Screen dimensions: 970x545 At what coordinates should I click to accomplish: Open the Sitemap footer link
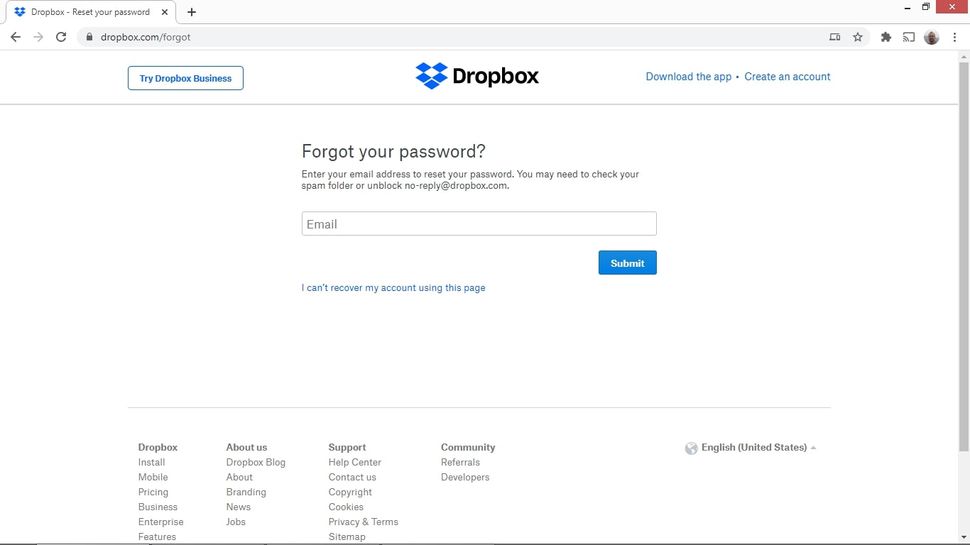(x=347, y=536)
